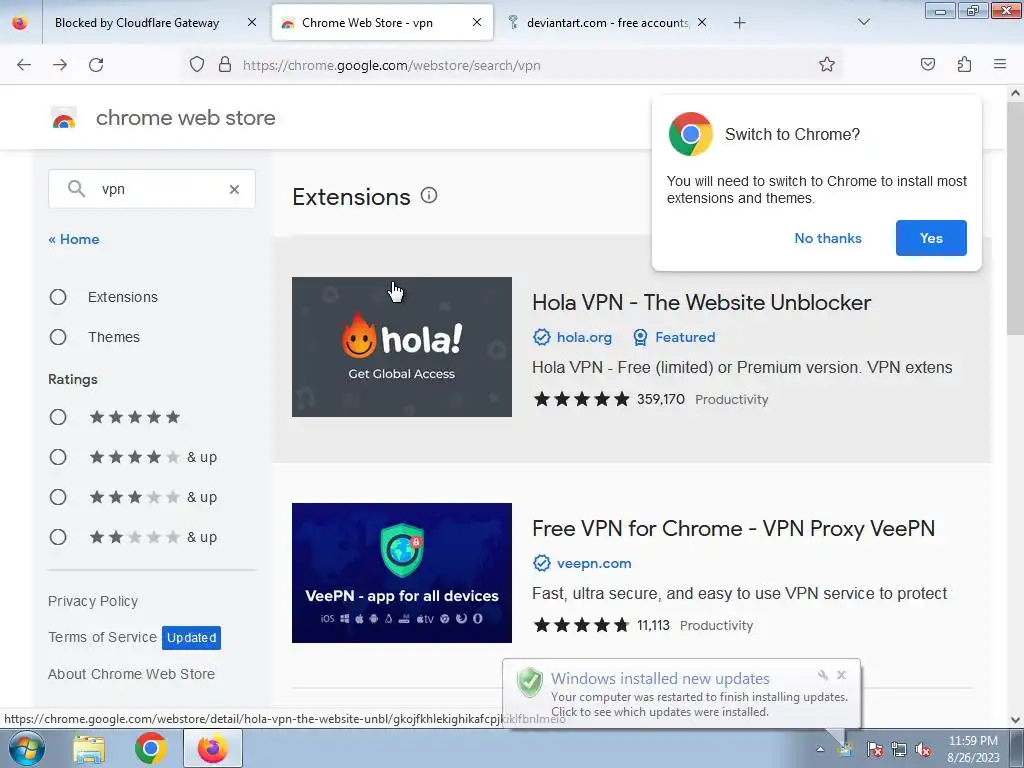The height and width of the screenshot is (768, 1024).
Task: Click the browser forward arrow
Action: (x=60, y=65)
